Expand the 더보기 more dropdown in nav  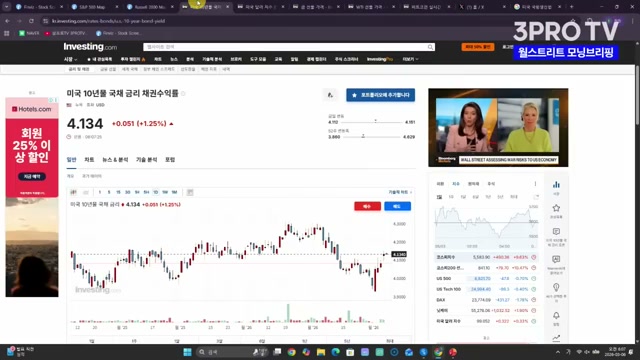coord(410,60)
